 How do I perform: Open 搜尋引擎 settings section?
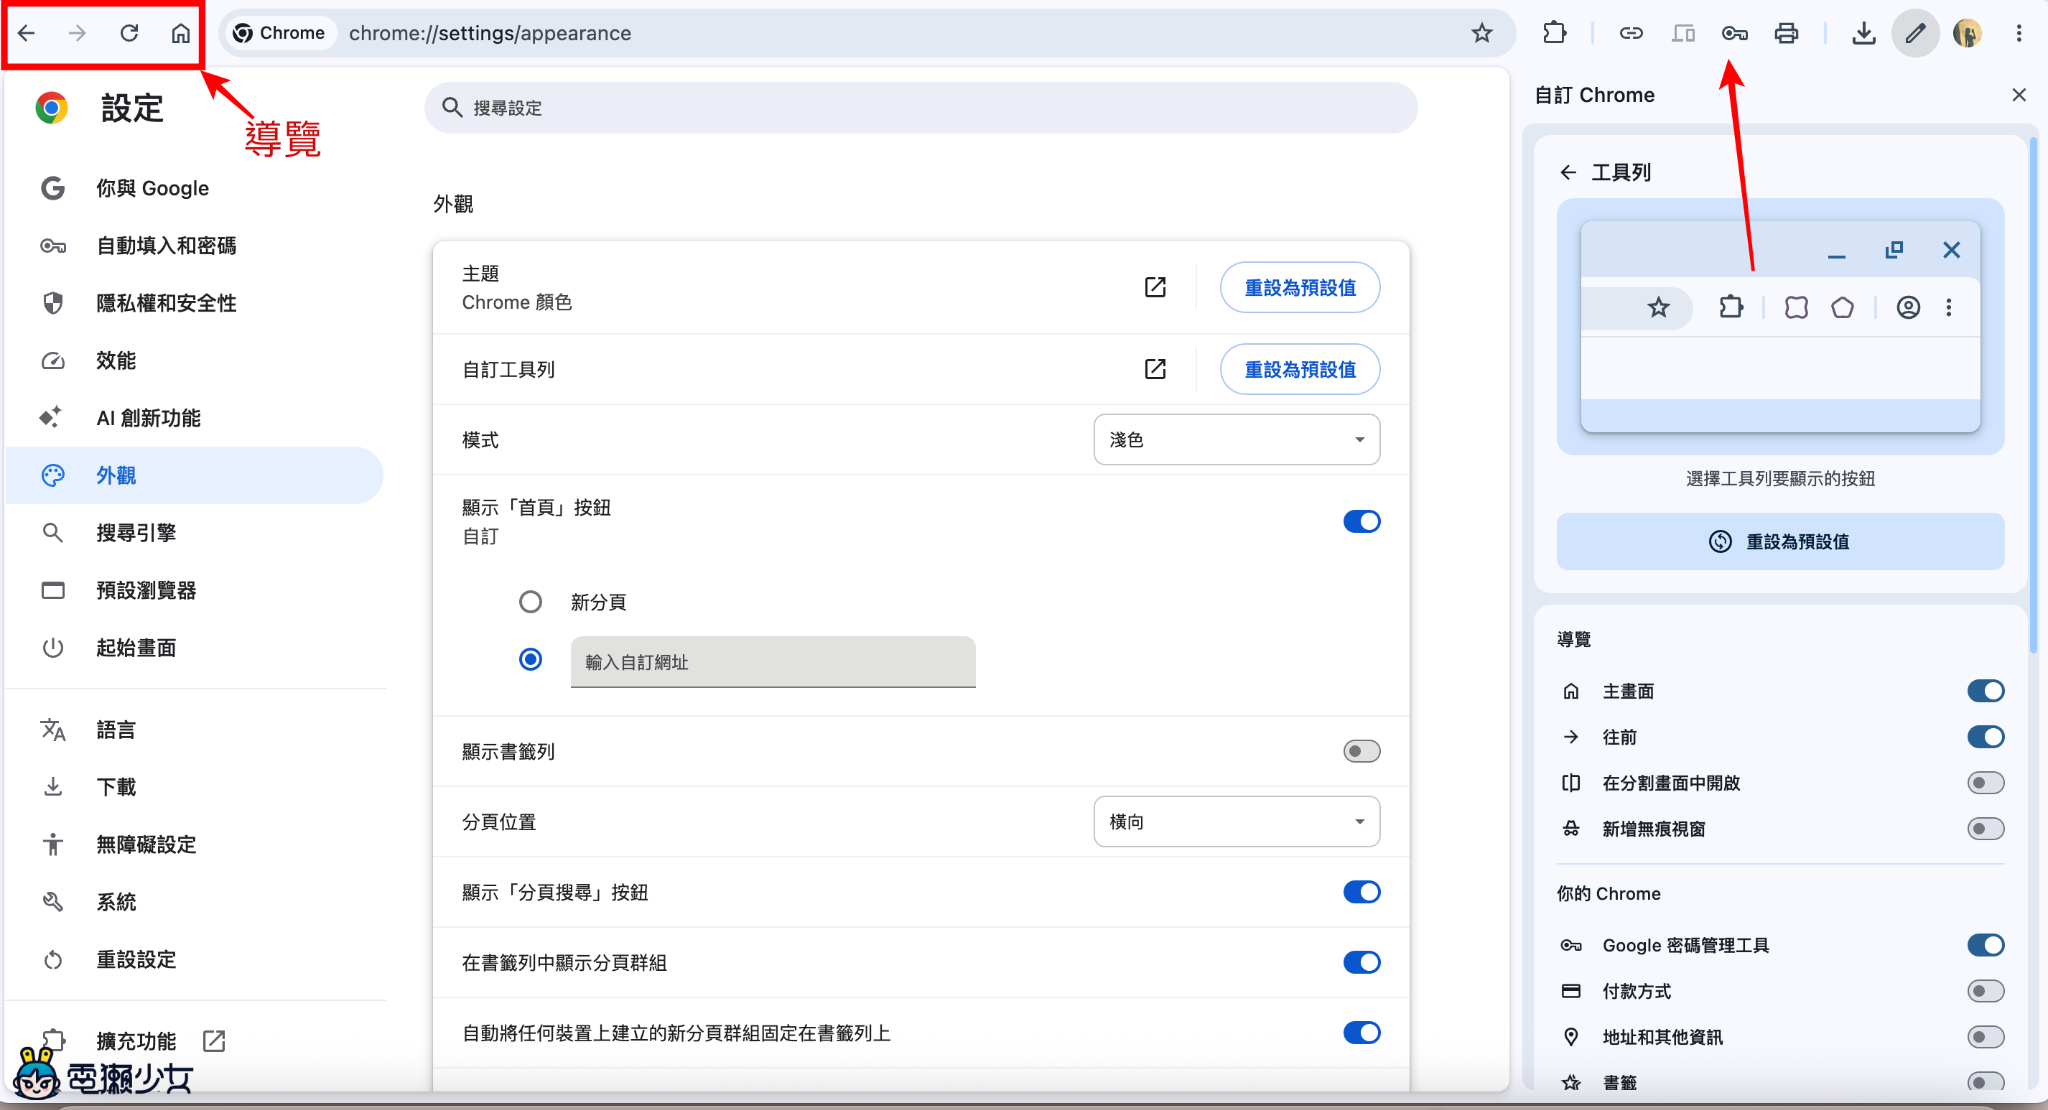click(x=195, y=533)
